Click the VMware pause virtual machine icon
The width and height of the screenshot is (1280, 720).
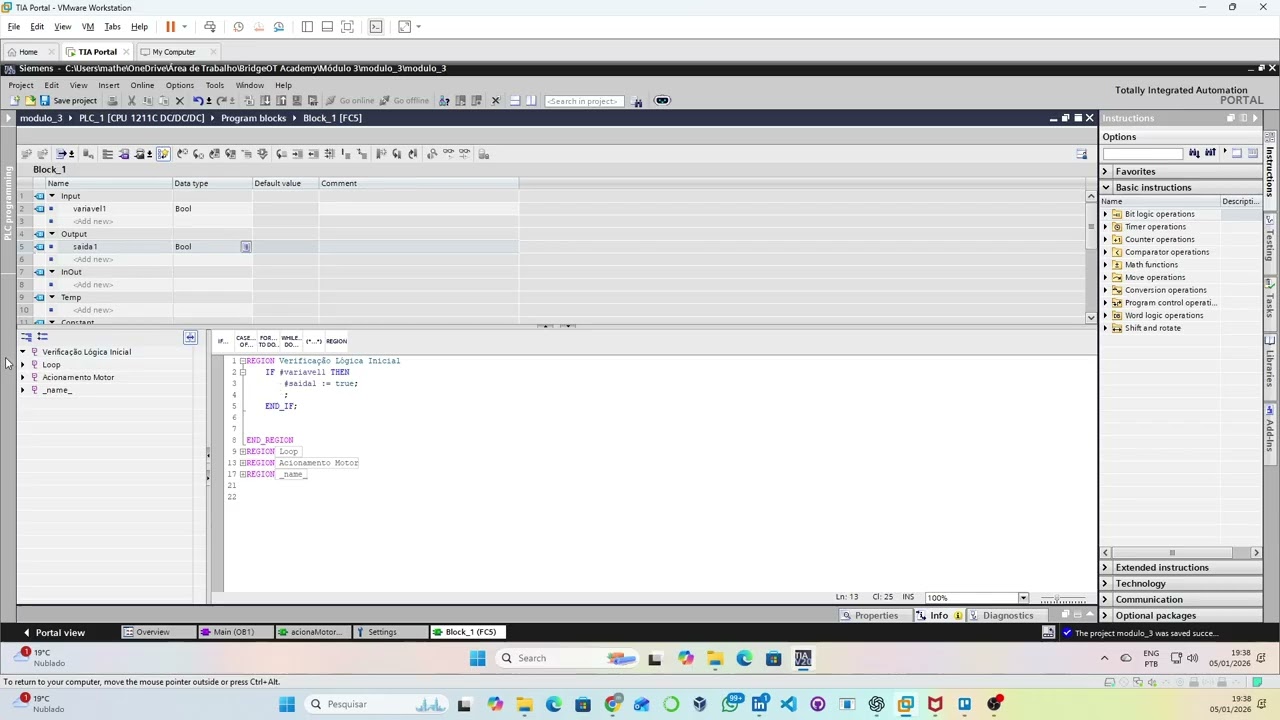pos(170,27)
